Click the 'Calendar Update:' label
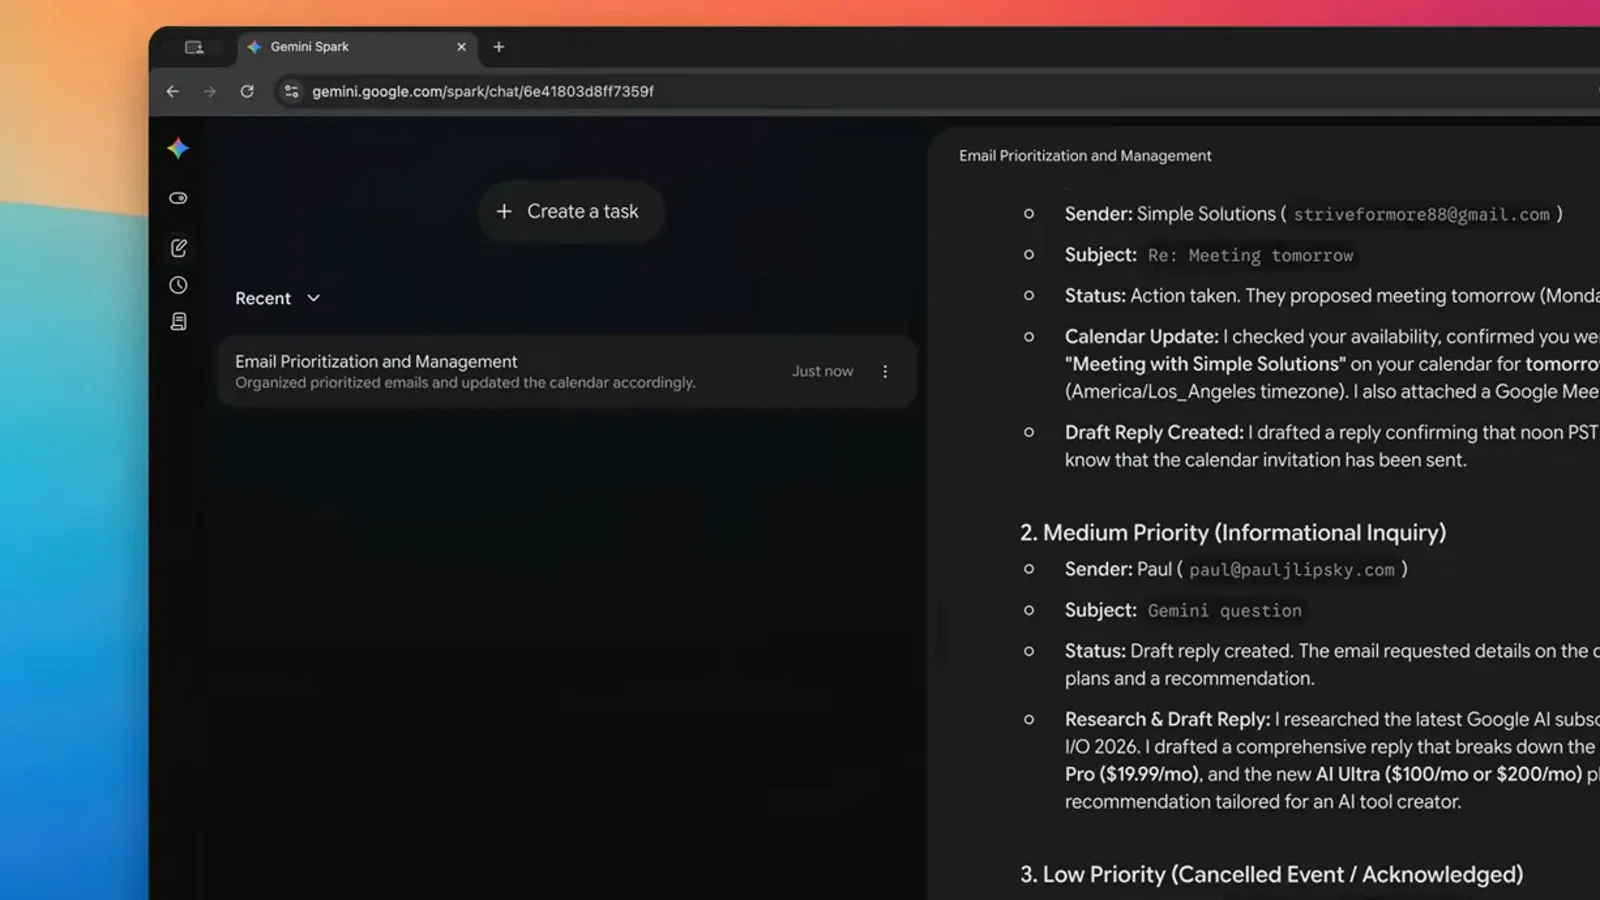 pos(1142,336)
